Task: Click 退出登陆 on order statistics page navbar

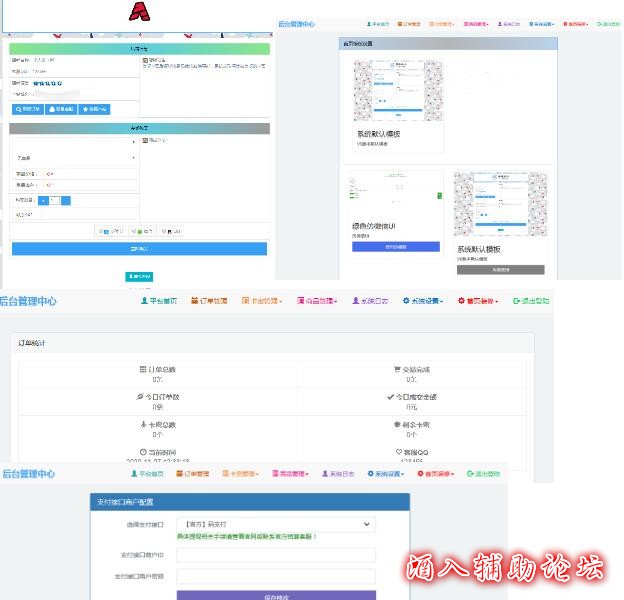Action: [x=531, y=301]
